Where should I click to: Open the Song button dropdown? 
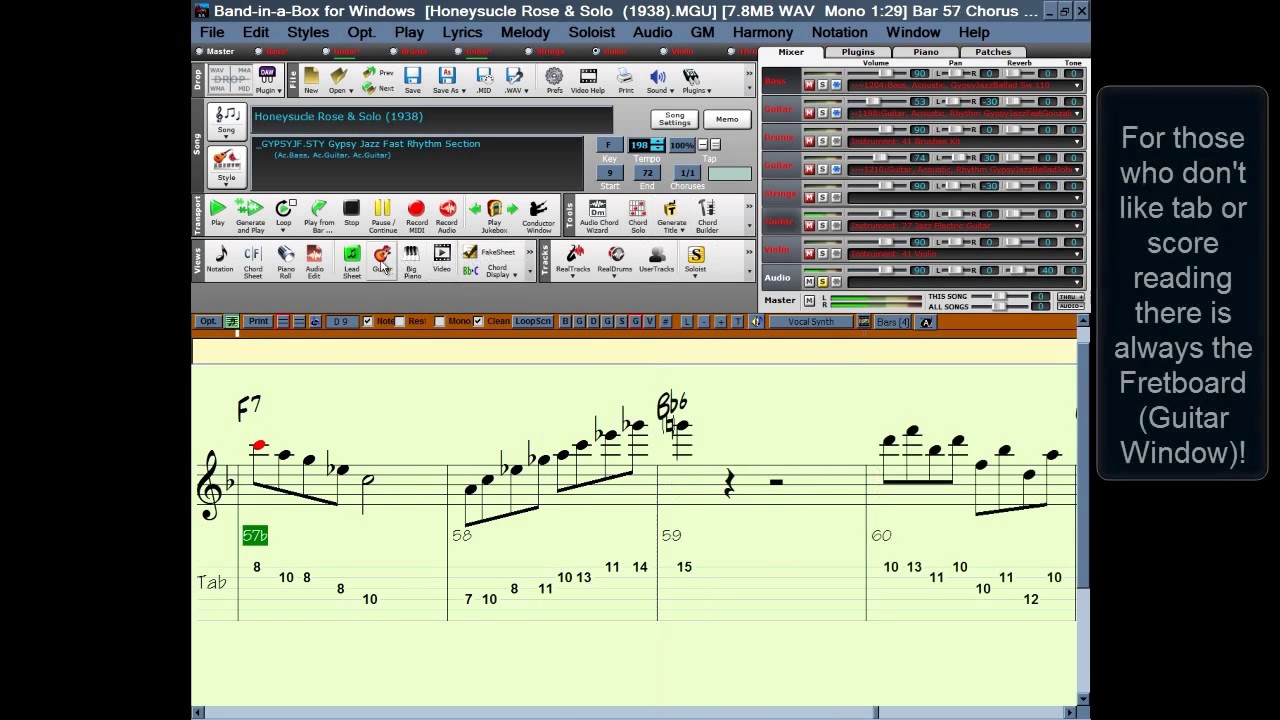coord(227,121)
